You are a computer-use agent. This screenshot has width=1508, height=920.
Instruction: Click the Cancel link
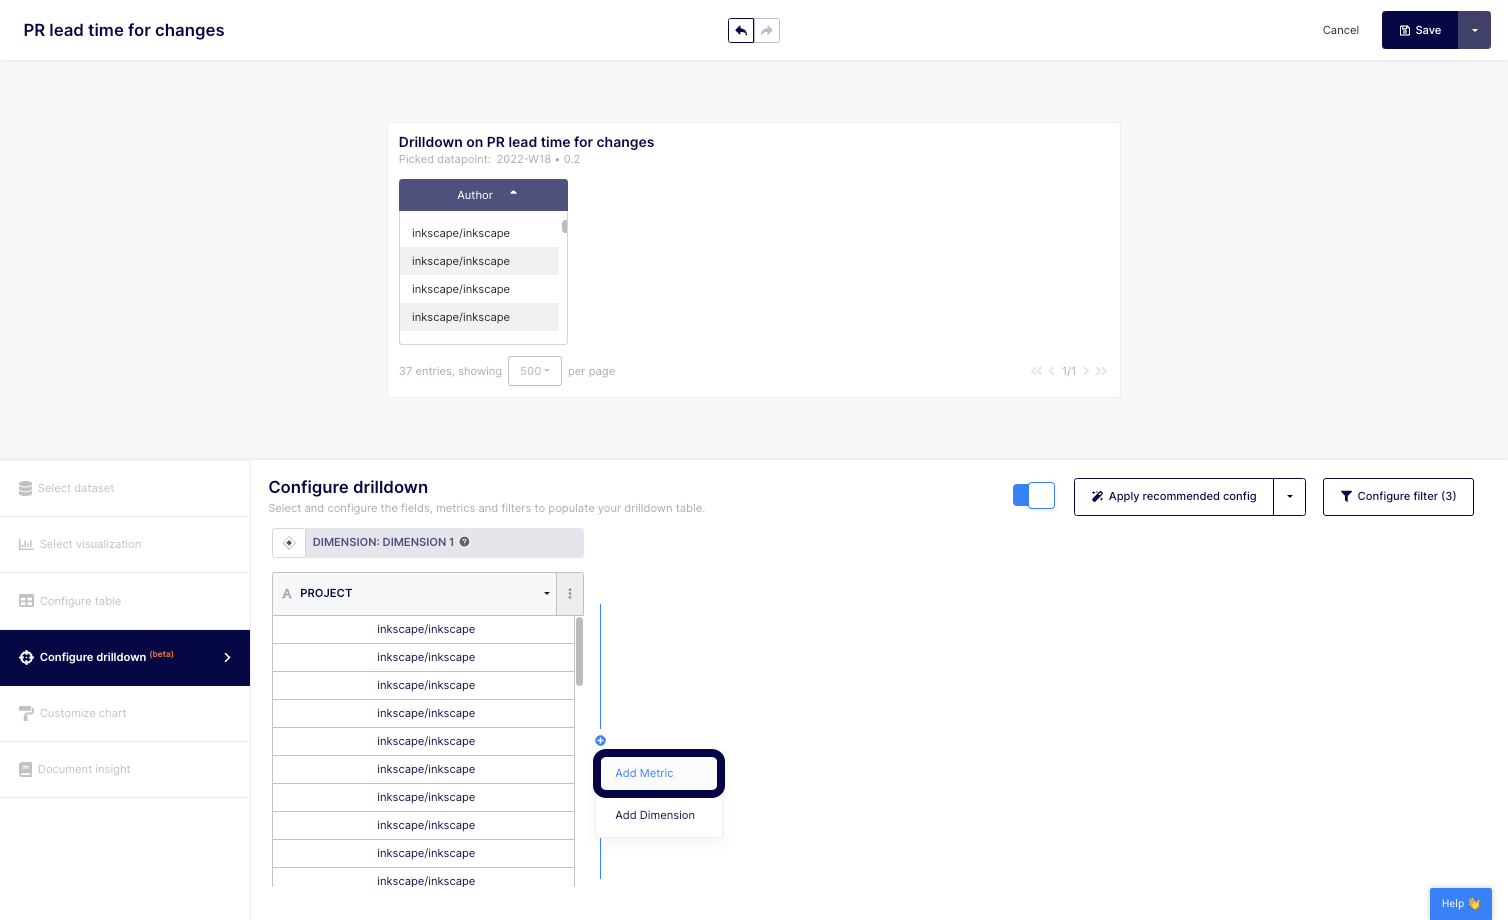point(1340,30)
